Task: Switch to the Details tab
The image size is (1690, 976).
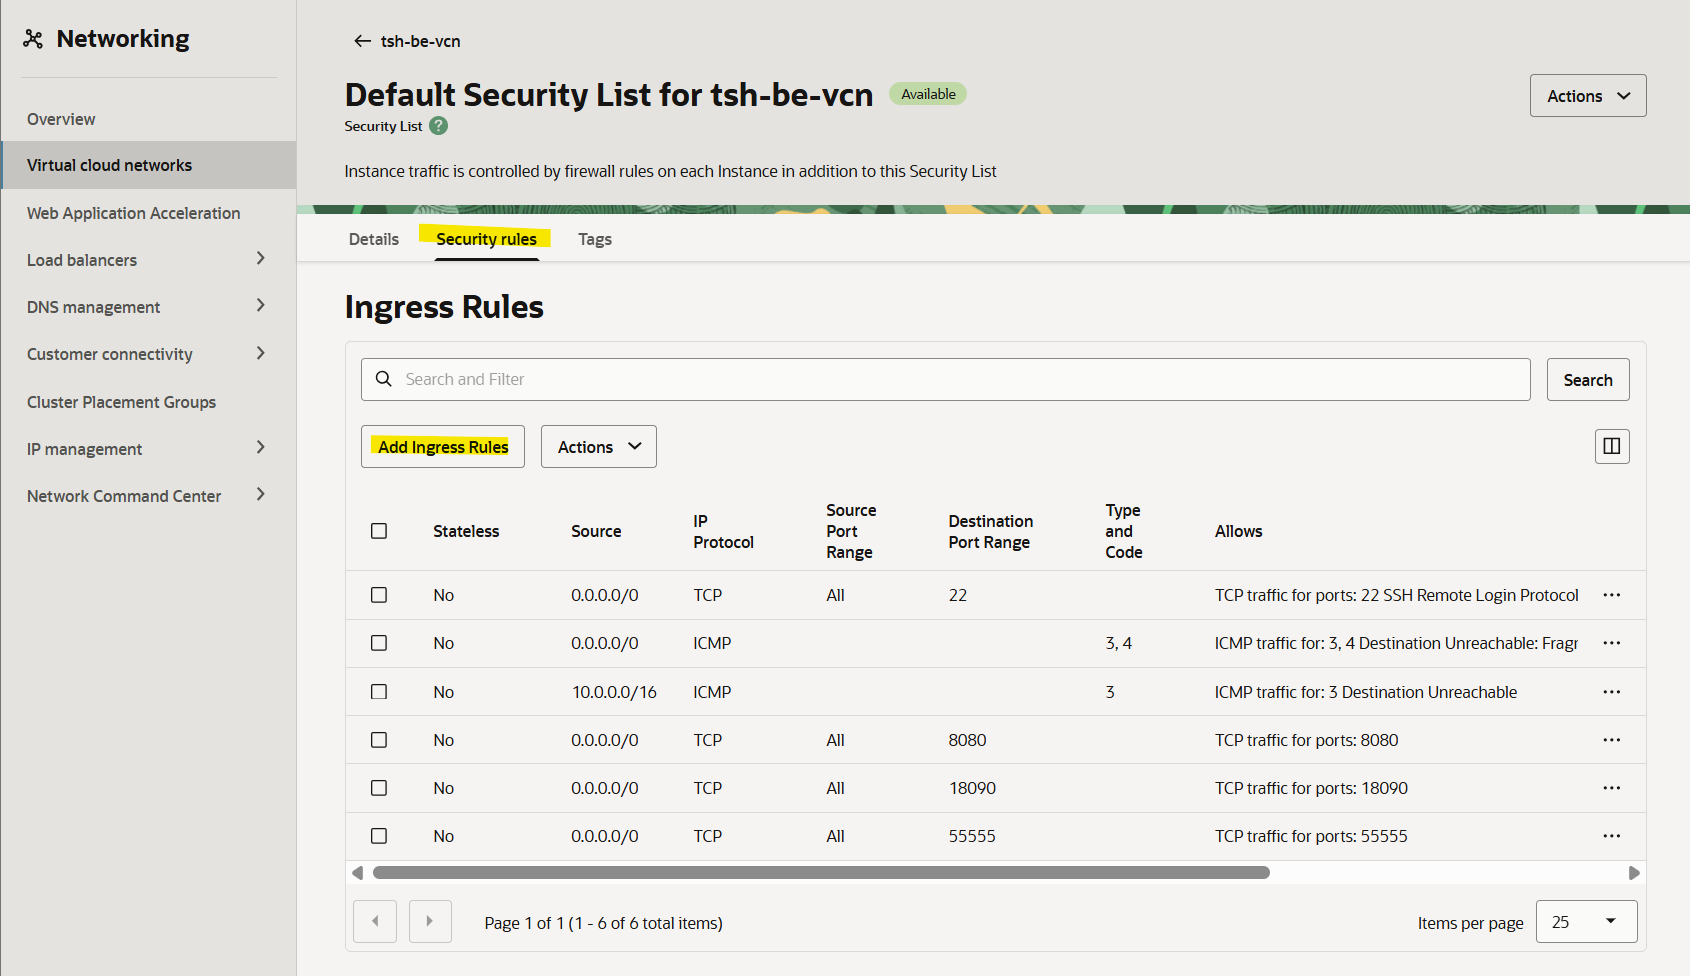Action: coord(374,239)
